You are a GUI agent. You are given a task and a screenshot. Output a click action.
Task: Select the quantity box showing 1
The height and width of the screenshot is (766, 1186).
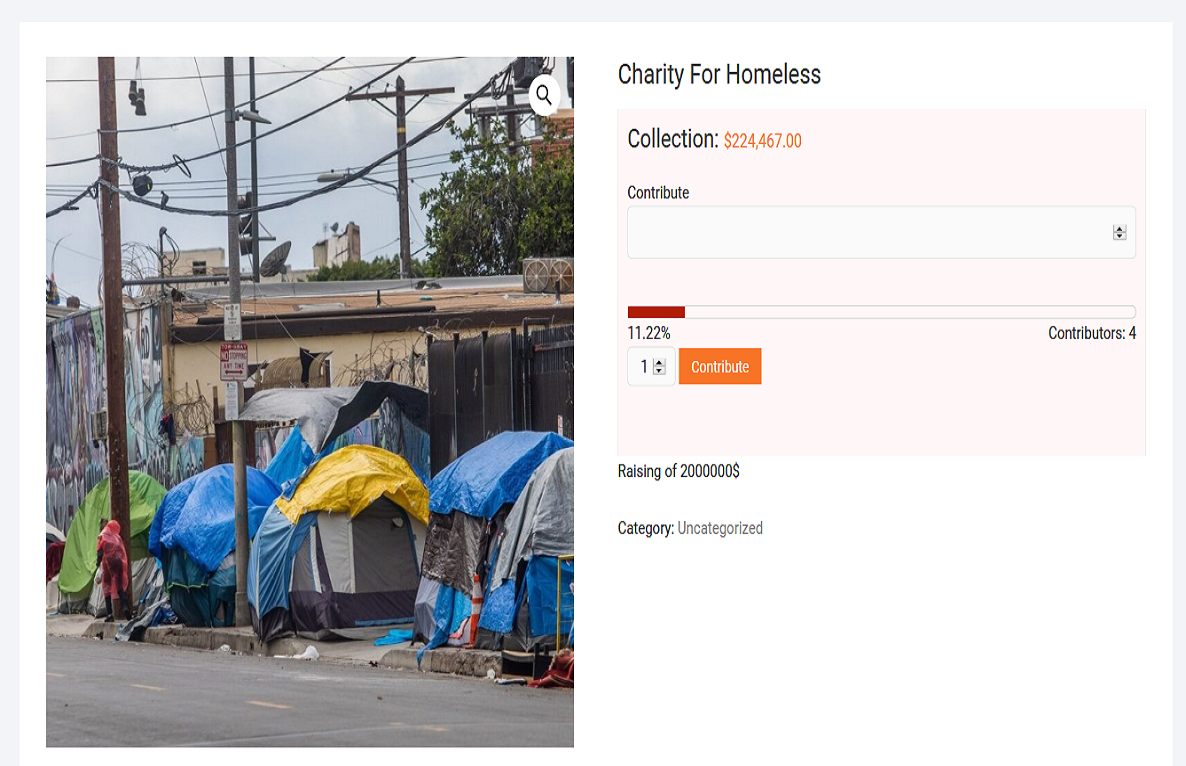click(x=645, y=366)
